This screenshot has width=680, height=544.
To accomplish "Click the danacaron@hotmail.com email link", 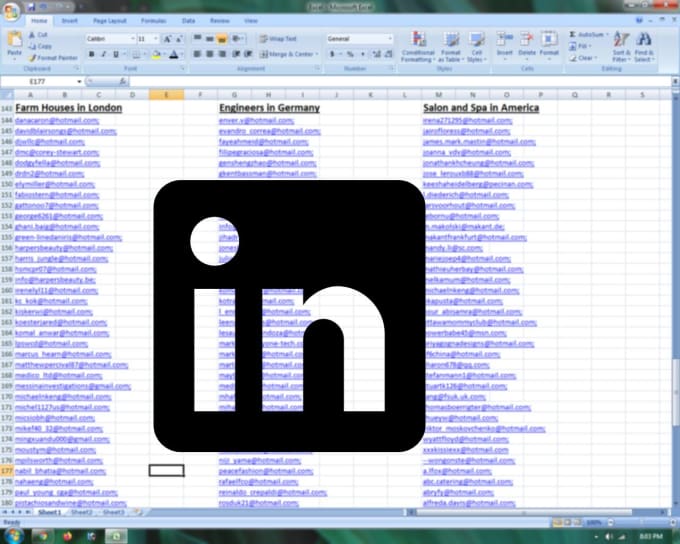I will (57, 121).
